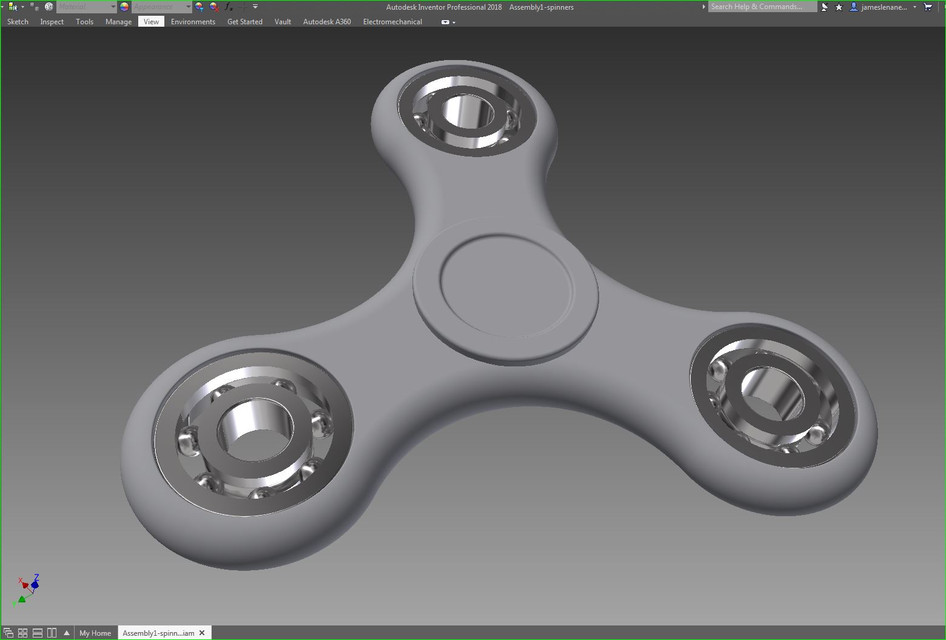Expand the Material selection dropdown
This screenshot has height=640, width=946.
pyautogui.click(x=113, y=7)
